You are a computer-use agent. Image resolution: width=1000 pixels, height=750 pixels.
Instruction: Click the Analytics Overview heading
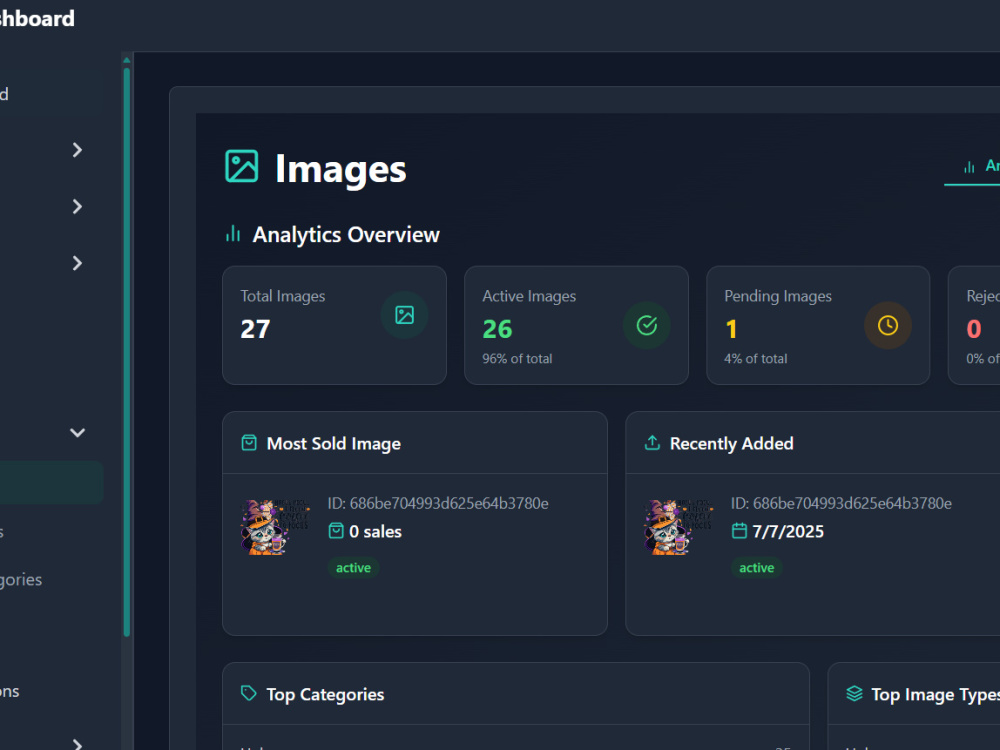346,235
